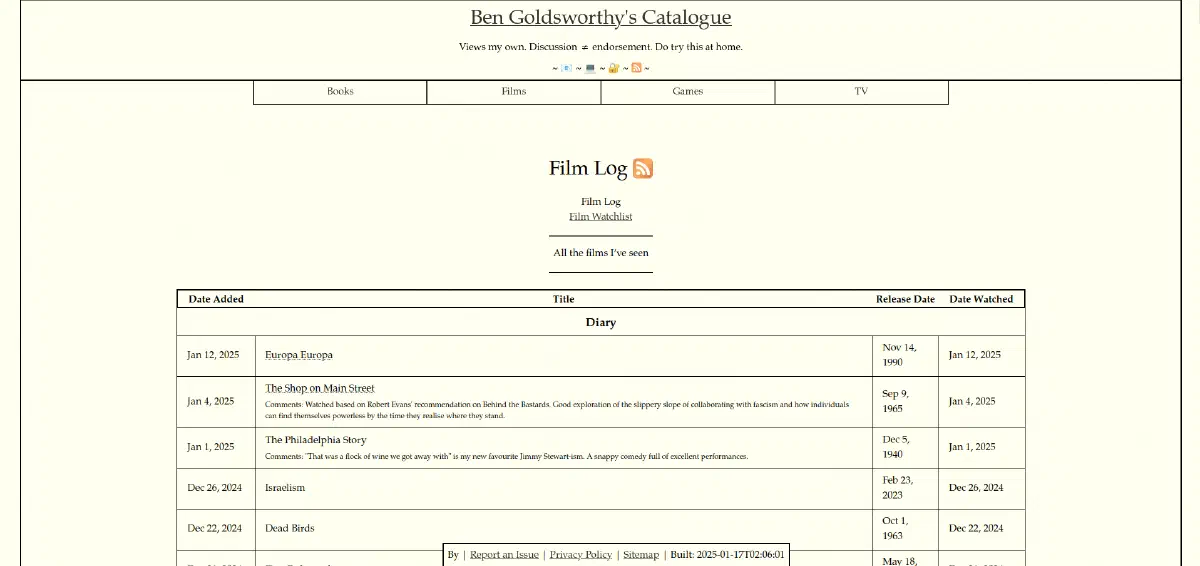Viewport: 1200px width, 566px height.
Task: Open the RSS feed beside Film Log heading
Action: [x=643, y=168]
